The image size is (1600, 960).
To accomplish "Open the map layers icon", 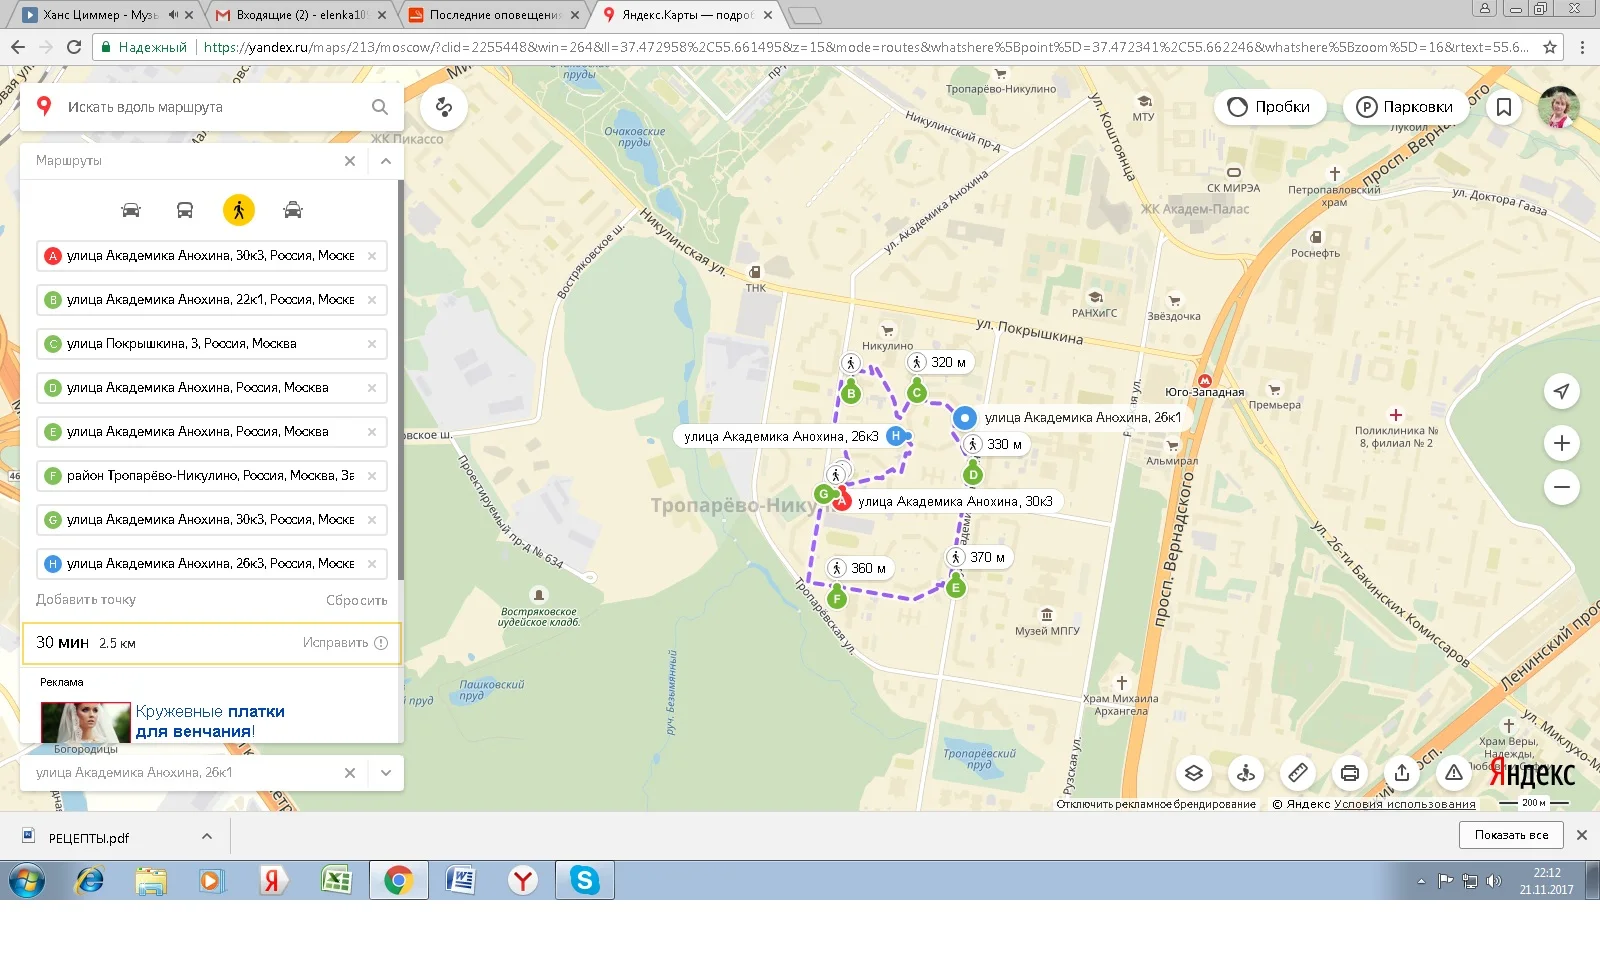I will pyautogui.click(x=1193, y=773).
